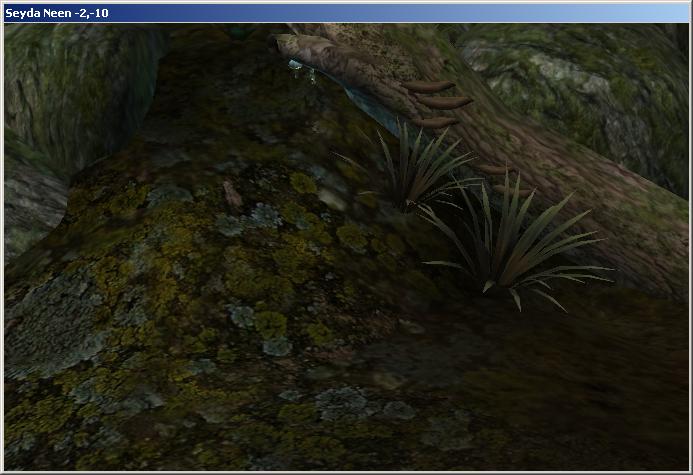Pick the lowest shelf fungus near the grass
This screenshot has width=693, height=475.
pos(492,171)
